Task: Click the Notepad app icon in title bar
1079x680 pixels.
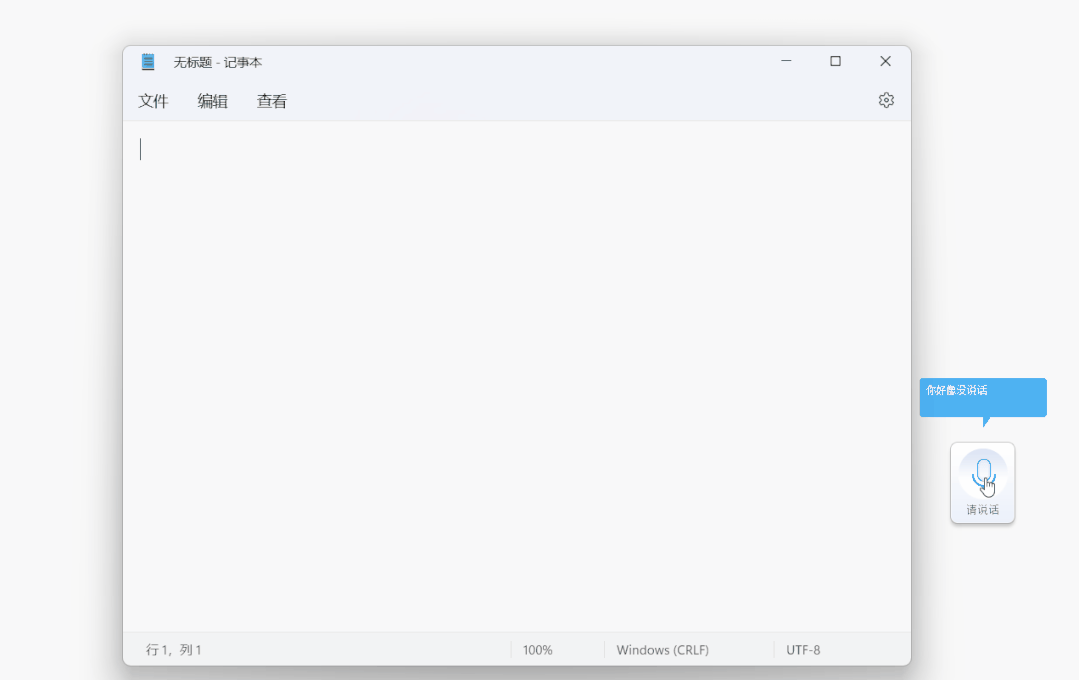Action: [x=148, y=62]
